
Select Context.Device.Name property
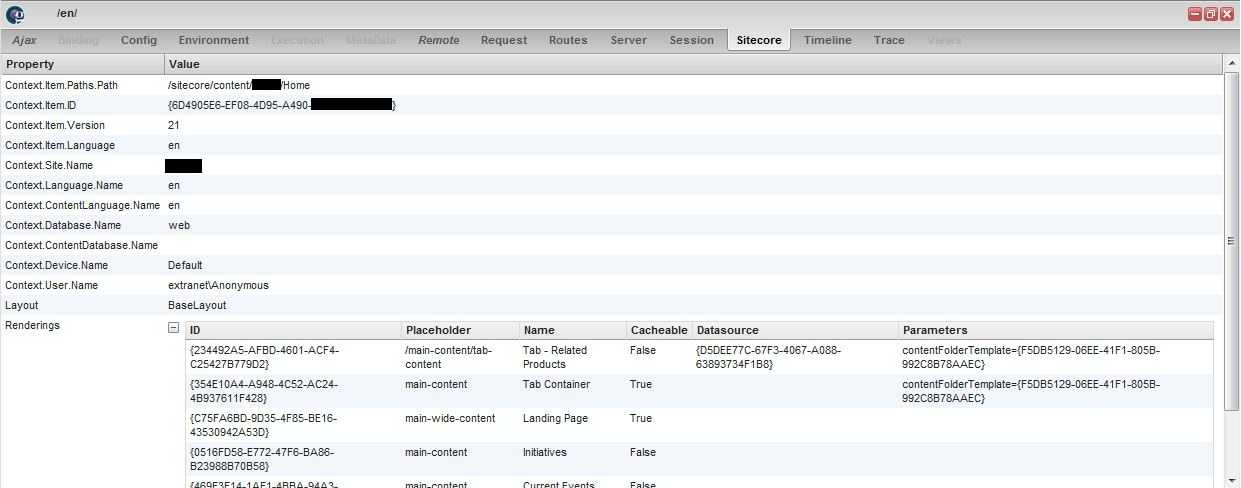click(x=58, y=265)
